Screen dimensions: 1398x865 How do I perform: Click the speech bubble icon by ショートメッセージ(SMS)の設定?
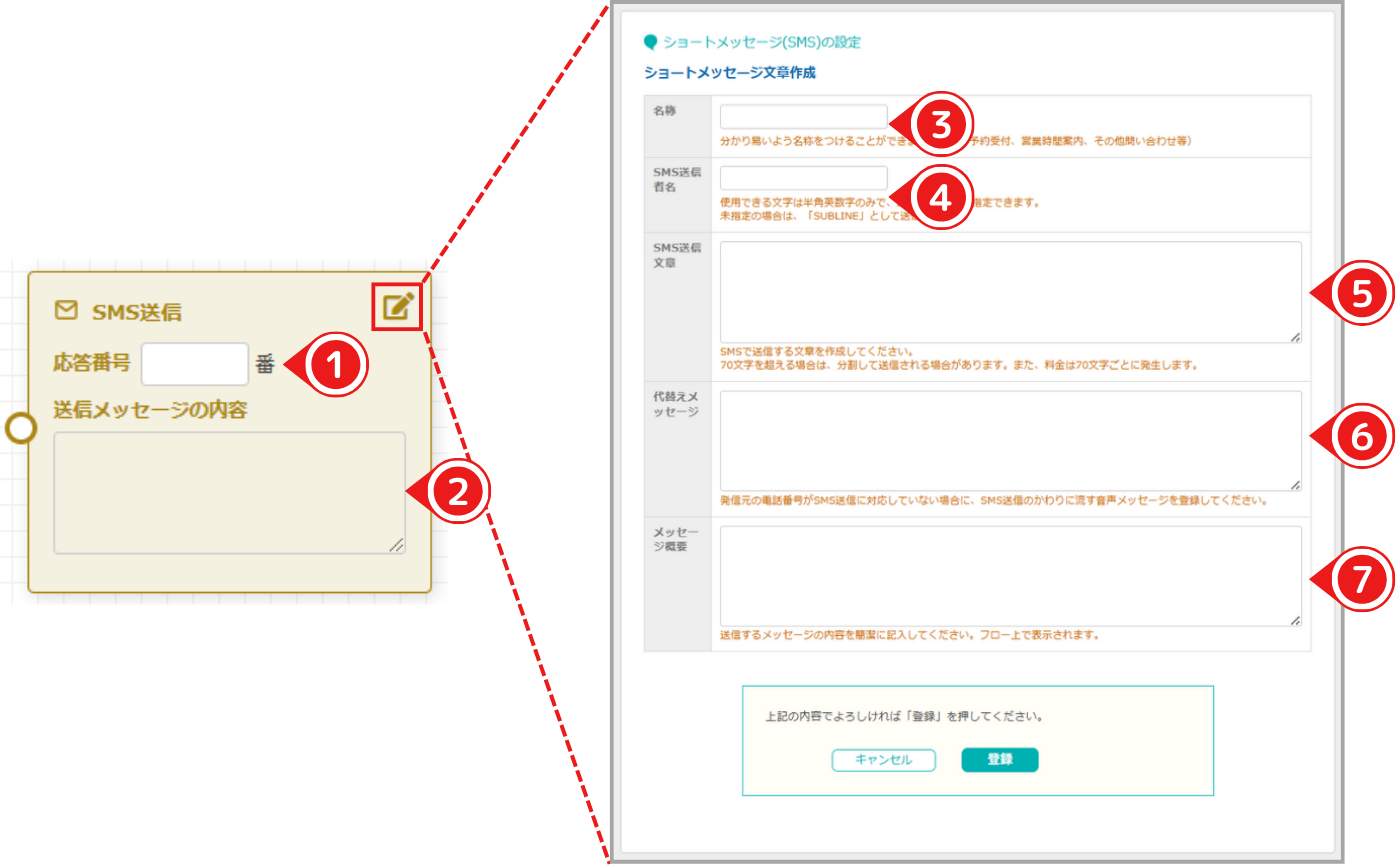(x=651, y=42)
